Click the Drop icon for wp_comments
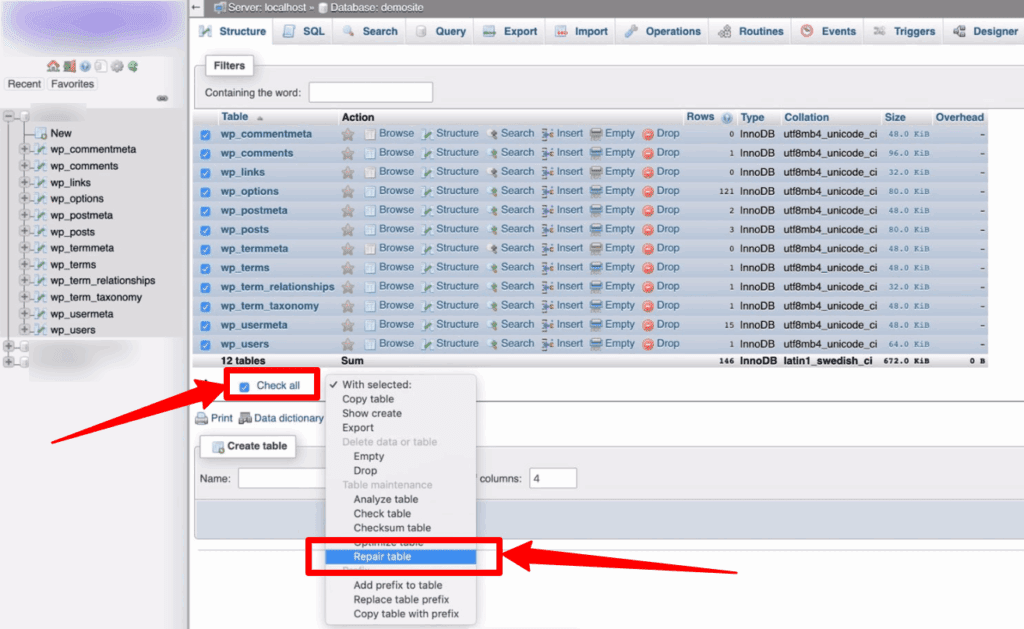1024x629 pixels. 648,153
